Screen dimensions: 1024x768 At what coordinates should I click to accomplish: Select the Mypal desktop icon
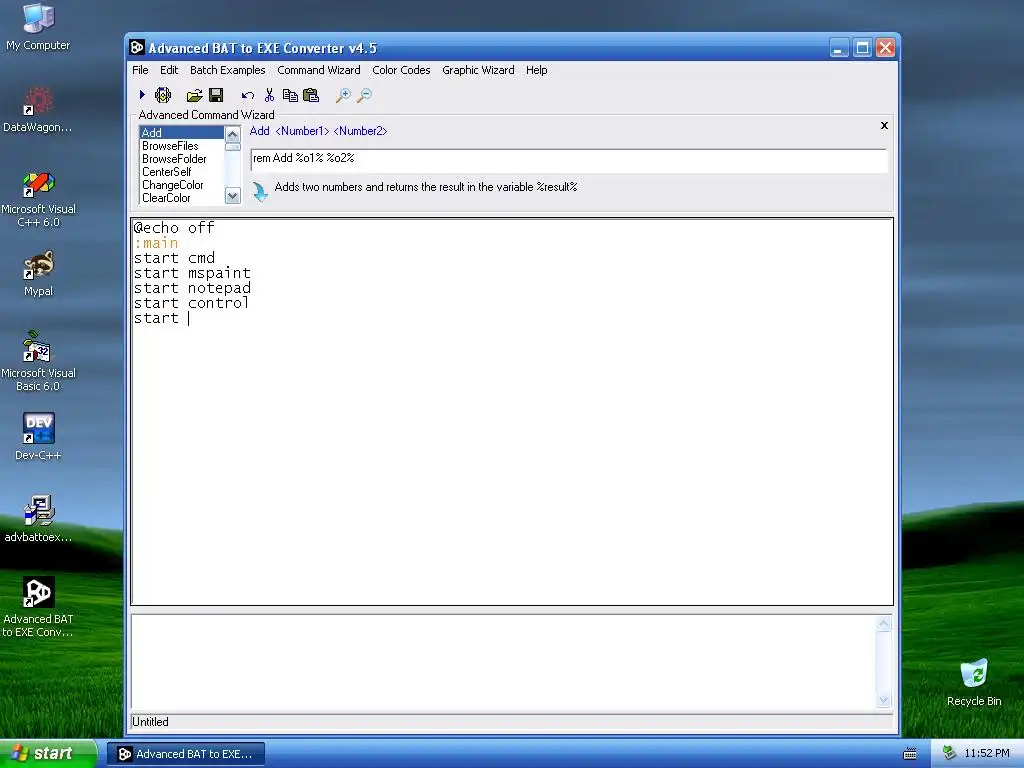[38, 273]
